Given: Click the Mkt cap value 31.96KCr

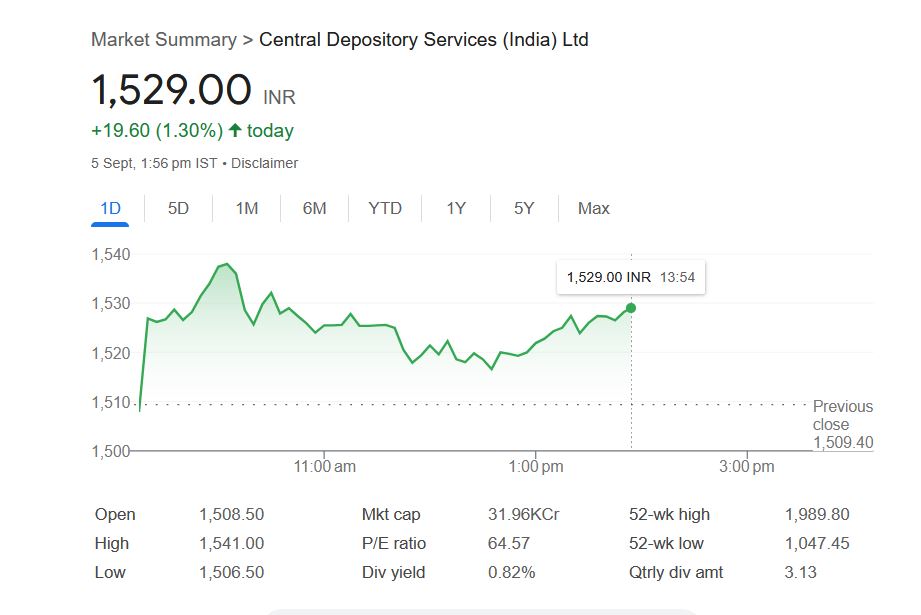Looking at the screenshot, I should (x=523, y=514).
